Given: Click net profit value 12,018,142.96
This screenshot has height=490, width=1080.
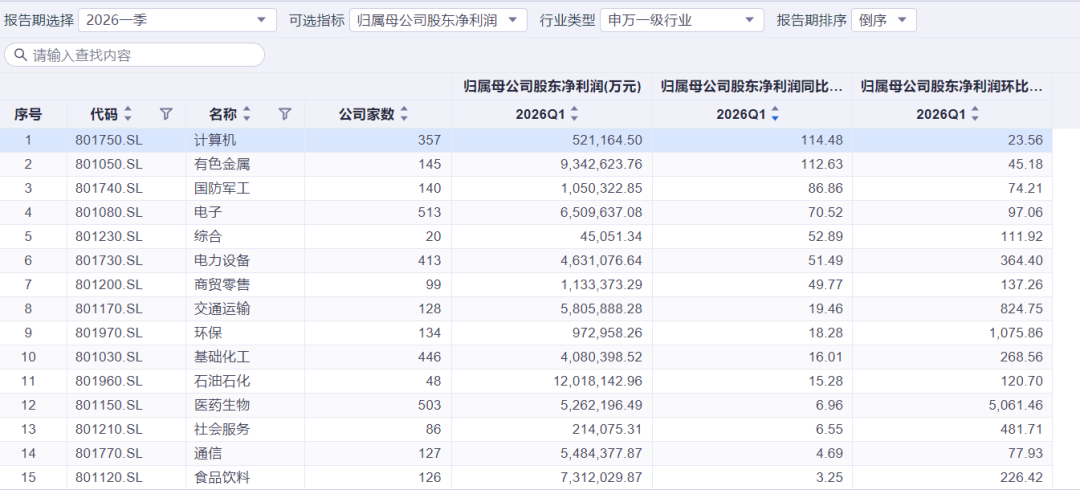Looking at the screenshot, I should (598, 382).
